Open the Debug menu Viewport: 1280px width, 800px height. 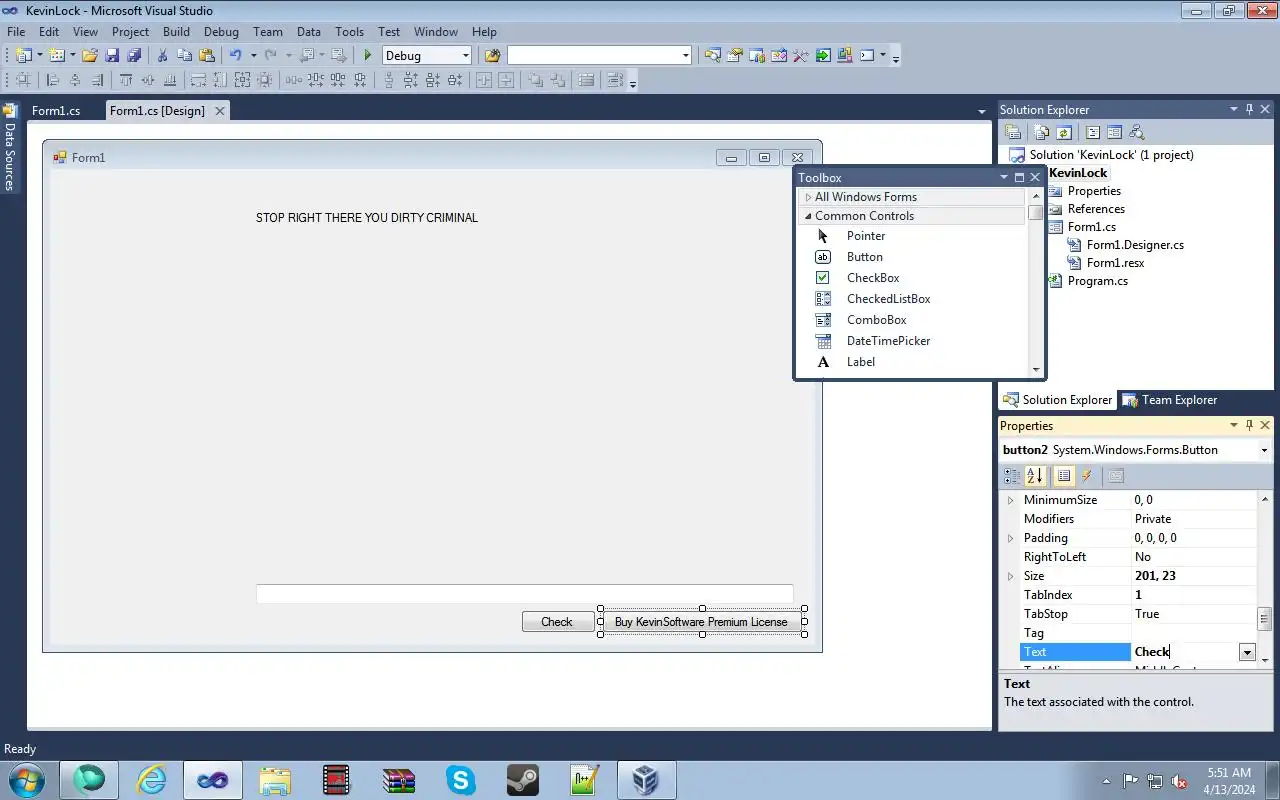pyautogui.click(x=221, y=32)
